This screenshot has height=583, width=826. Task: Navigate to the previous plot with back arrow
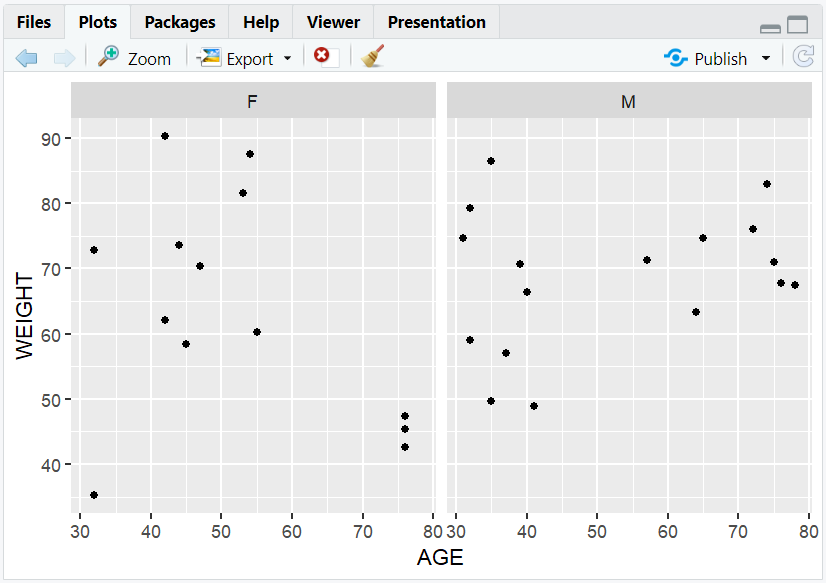tap(26, 58)
